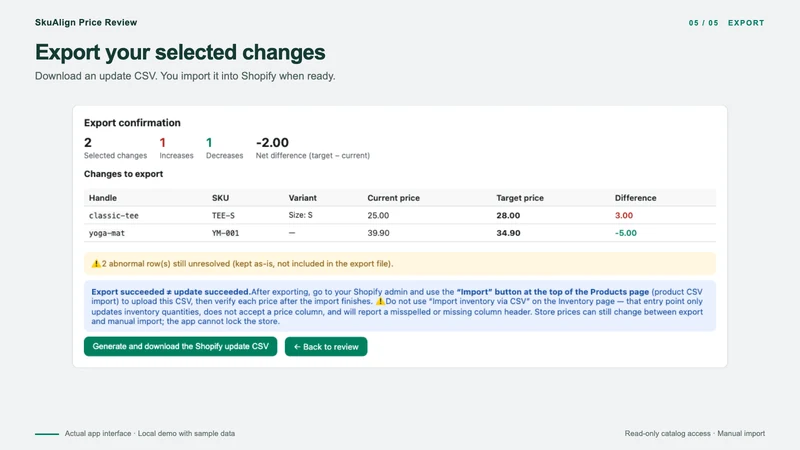The height and width of the screenshot is (450, 800).
Task: Click target price '34.90'
Action: click(x=508, y=233)
